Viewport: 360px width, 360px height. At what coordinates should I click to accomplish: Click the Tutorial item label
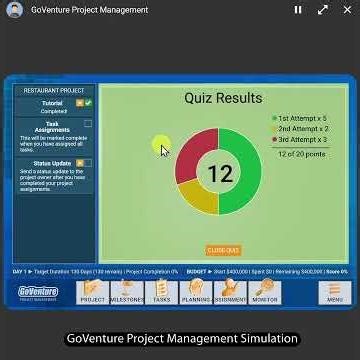(52, 103)
